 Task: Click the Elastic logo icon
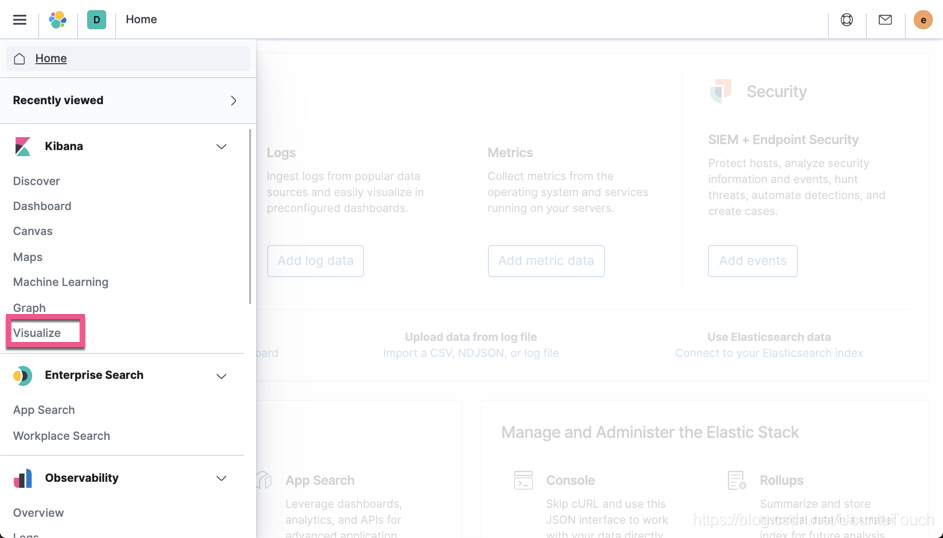58,20
